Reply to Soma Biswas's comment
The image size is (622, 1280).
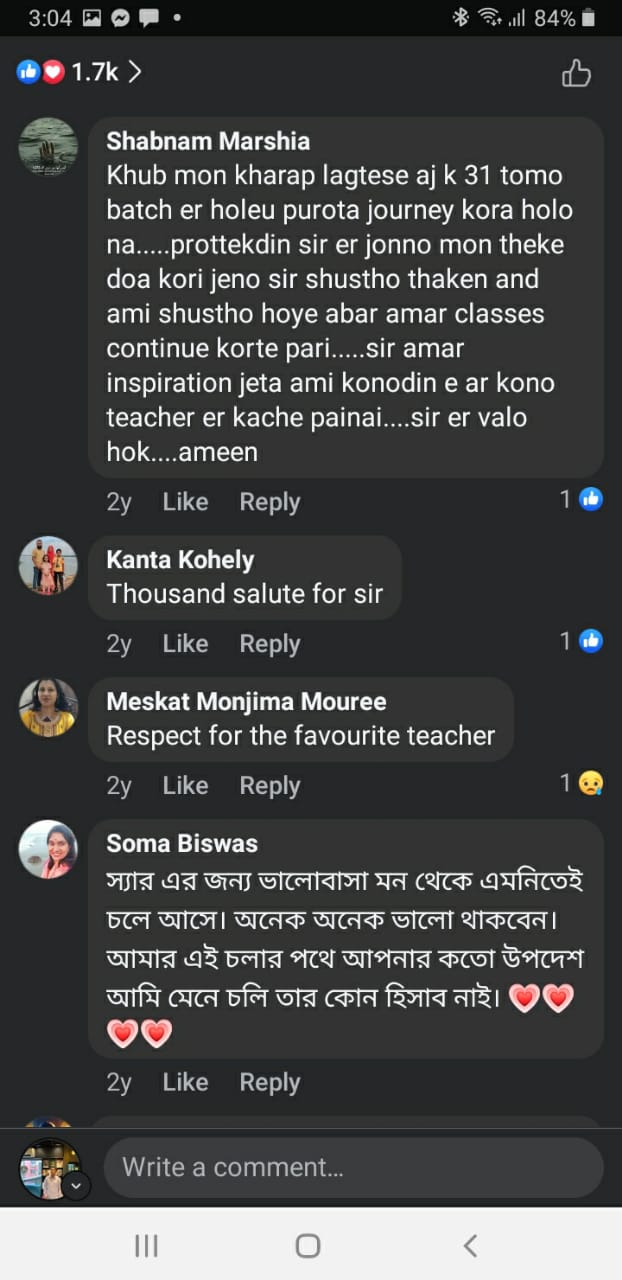click(269, 1082)
